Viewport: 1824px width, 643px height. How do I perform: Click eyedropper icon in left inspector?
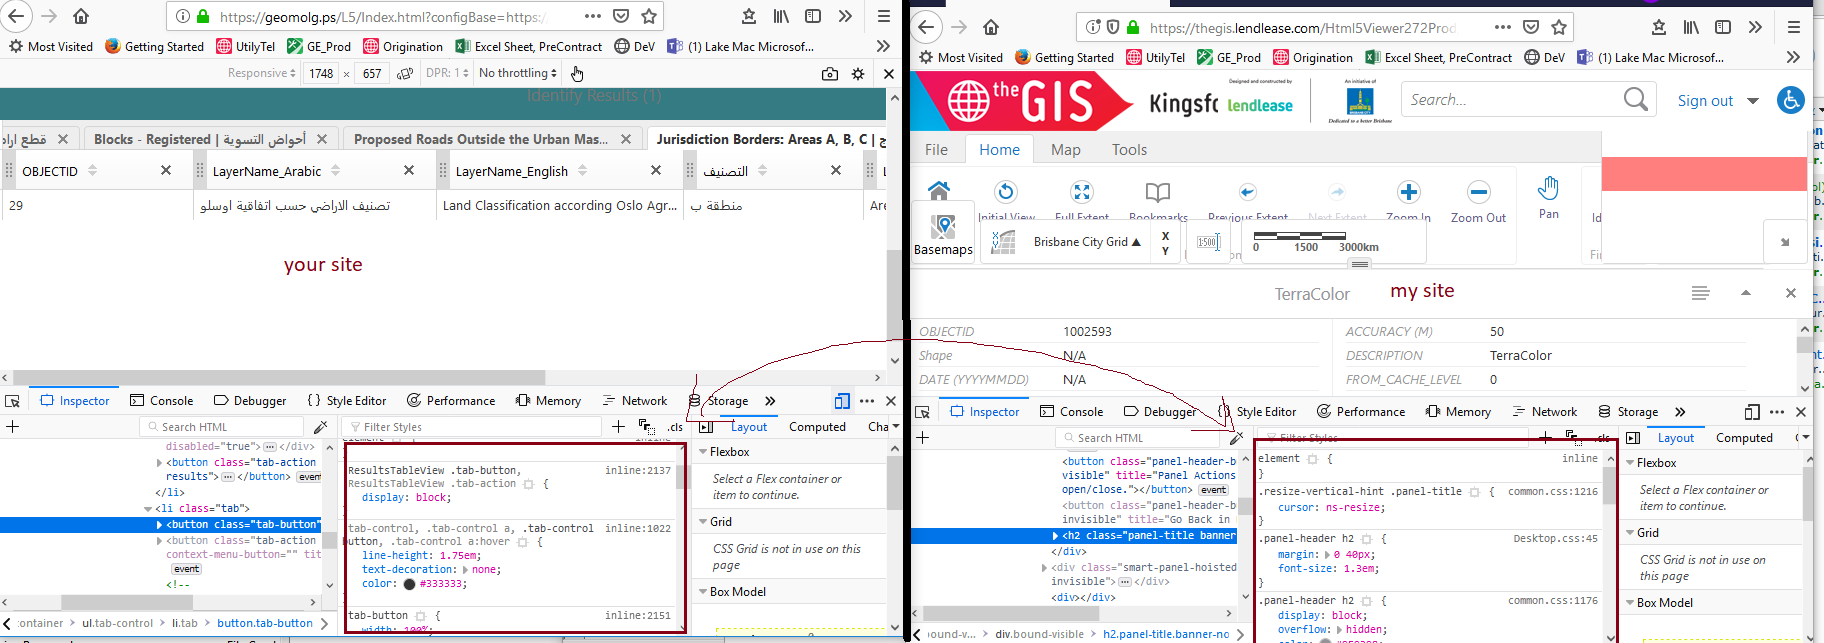coord(321,427)
